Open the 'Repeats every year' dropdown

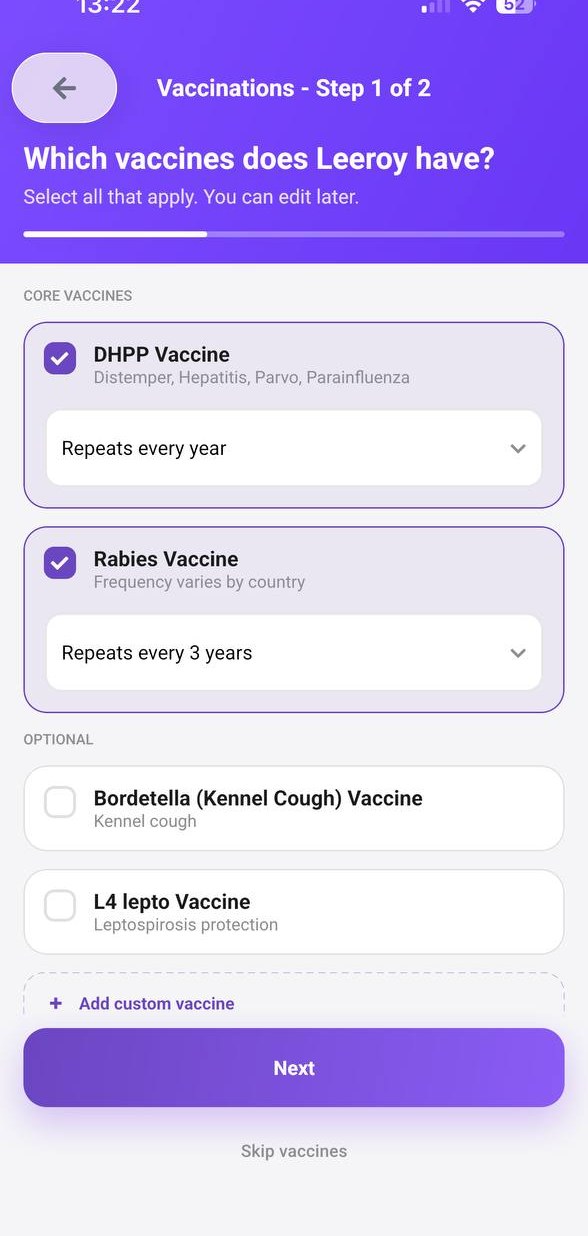(x=294, y=448)
